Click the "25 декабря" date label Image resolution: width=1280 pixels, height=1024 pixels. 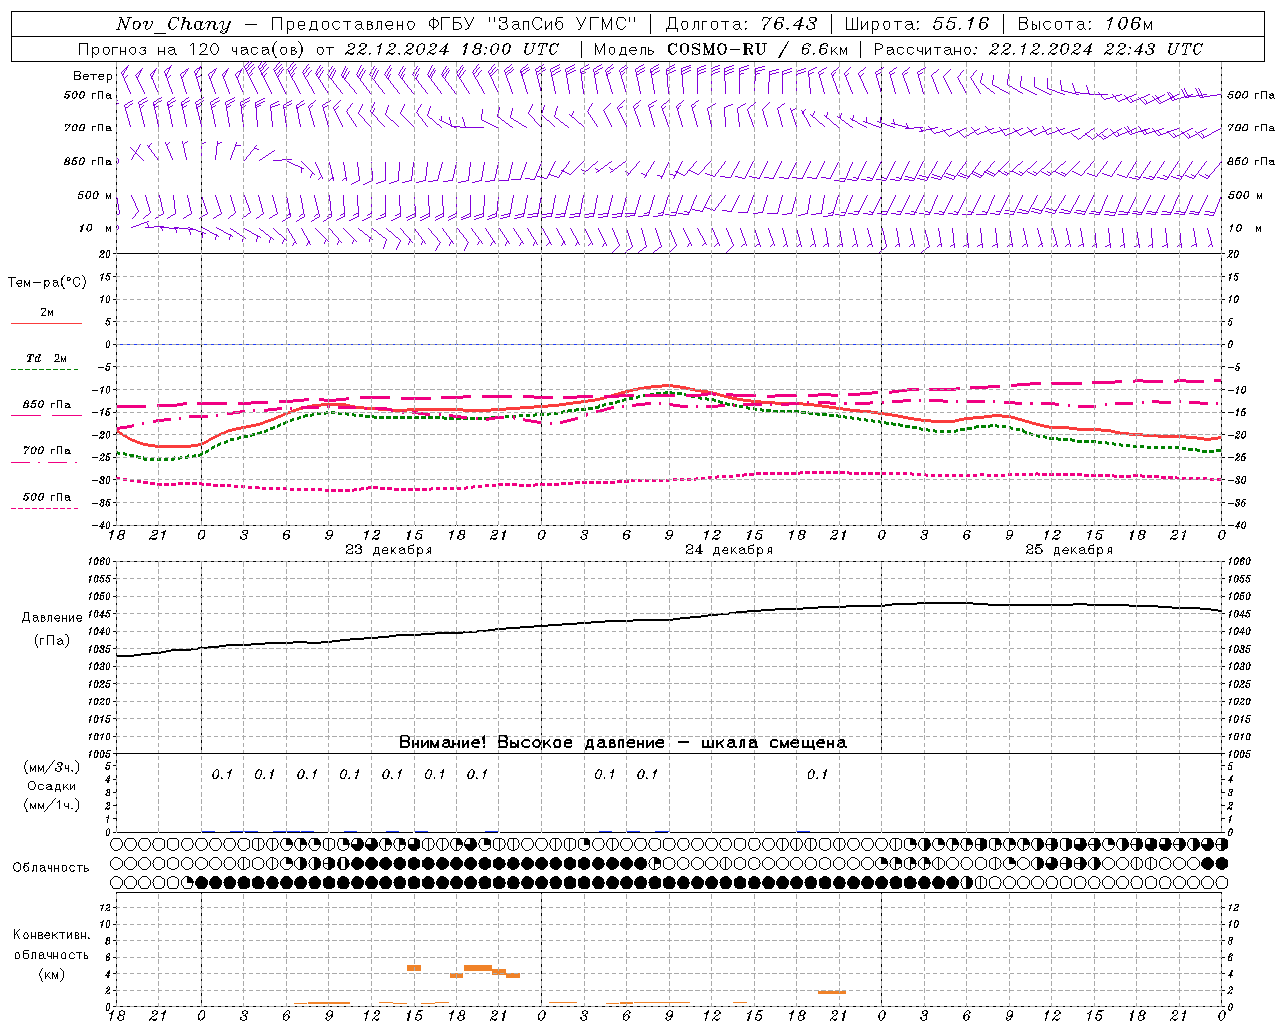(1069, 550)
